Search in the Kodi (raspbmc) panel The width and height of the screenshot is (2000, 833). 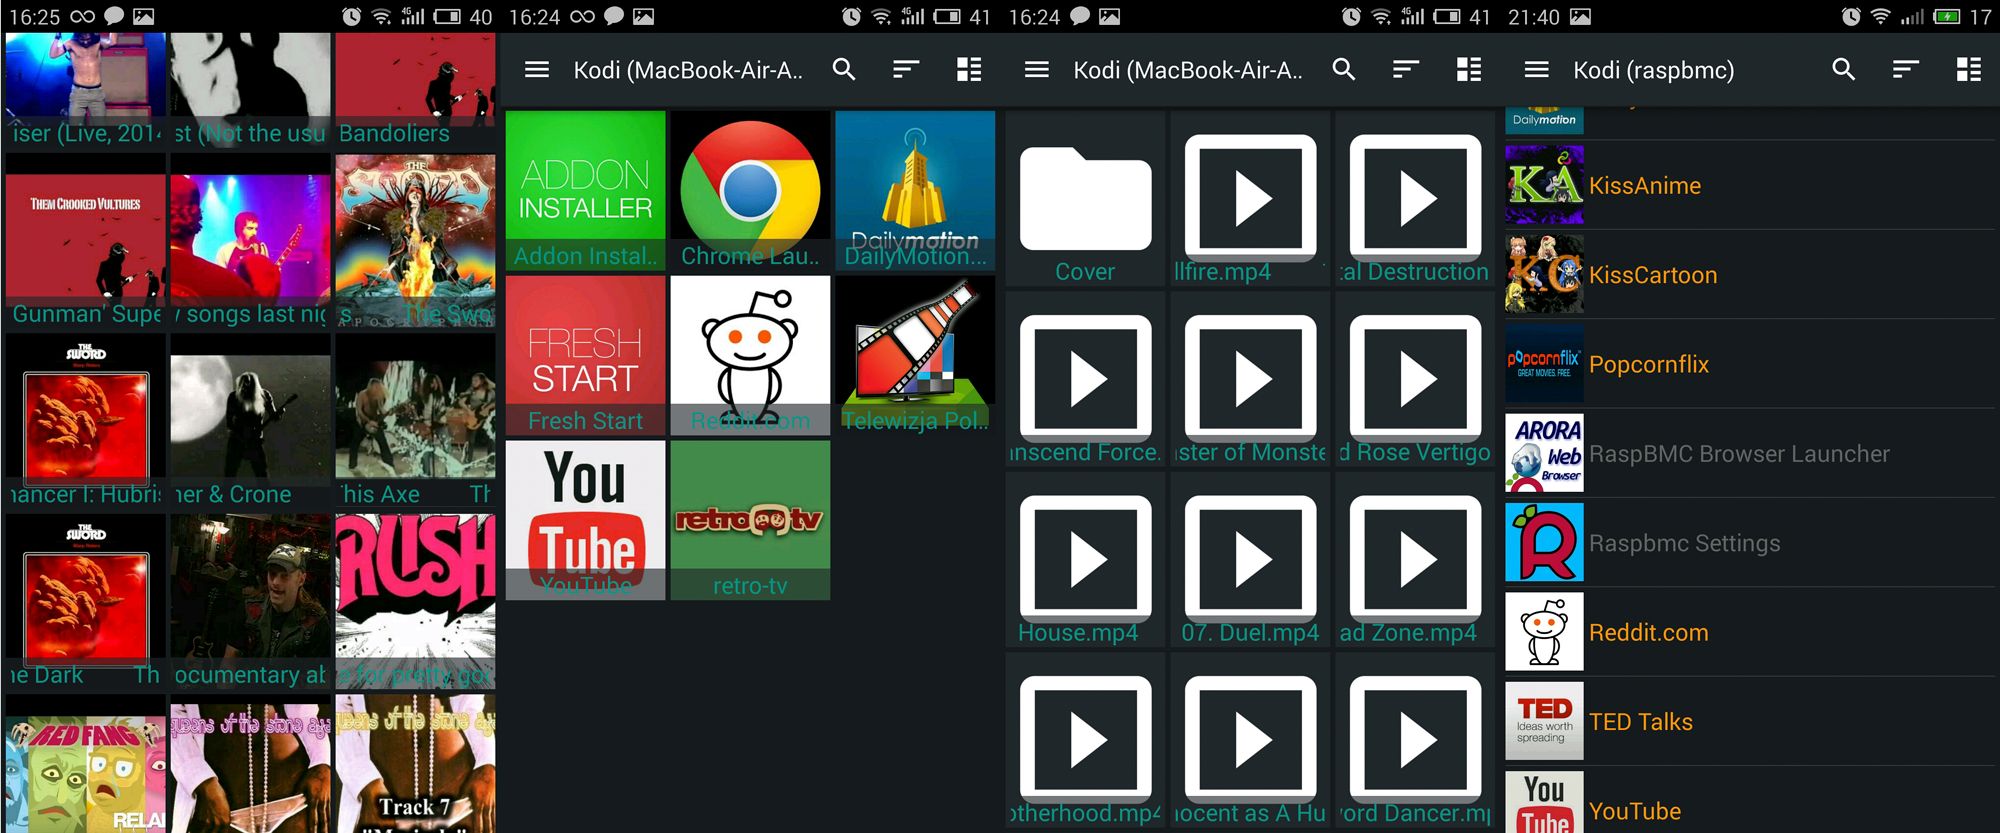[1843, 69]
